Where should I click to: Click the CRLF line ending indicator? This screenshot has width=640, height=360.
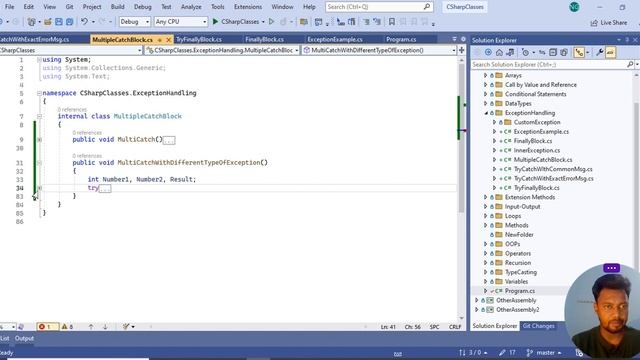(x=455, y=327)
